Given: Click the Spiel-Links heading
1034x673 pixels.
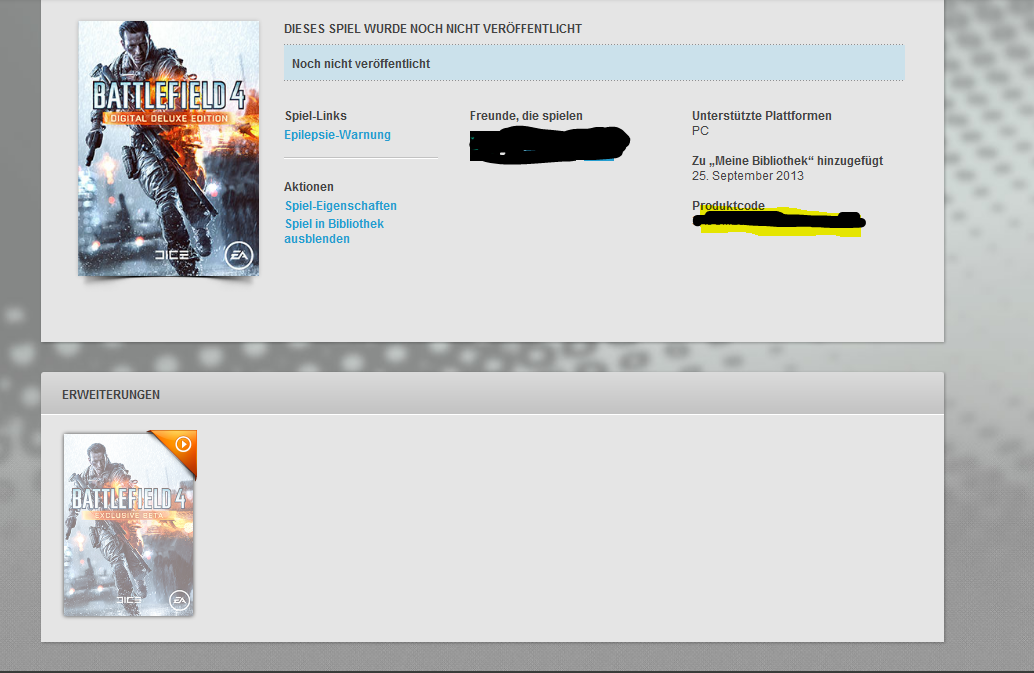Looking at the screenshot, I should click(315, 115).
